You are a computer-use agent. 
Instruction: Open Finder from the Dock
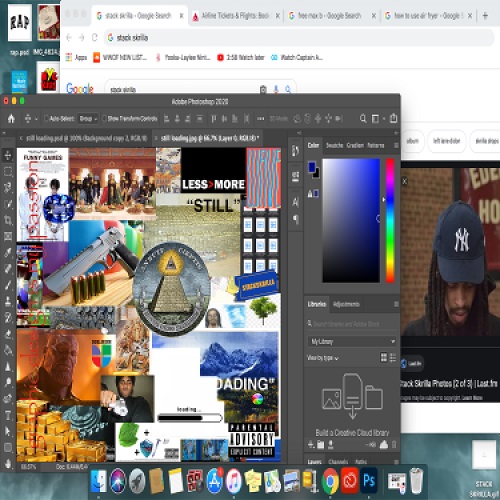[x=99, y=481]
